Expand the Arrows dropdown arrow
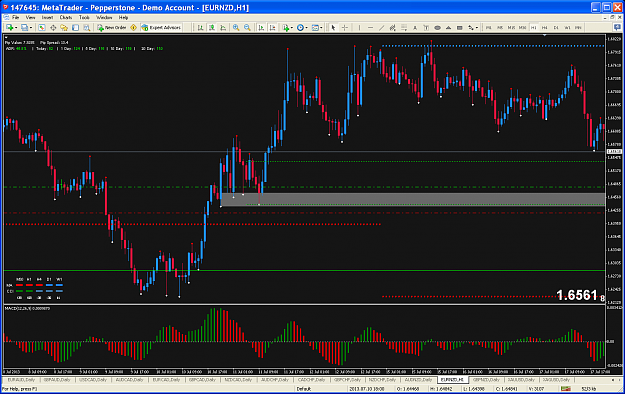 [x=477, y=28]
